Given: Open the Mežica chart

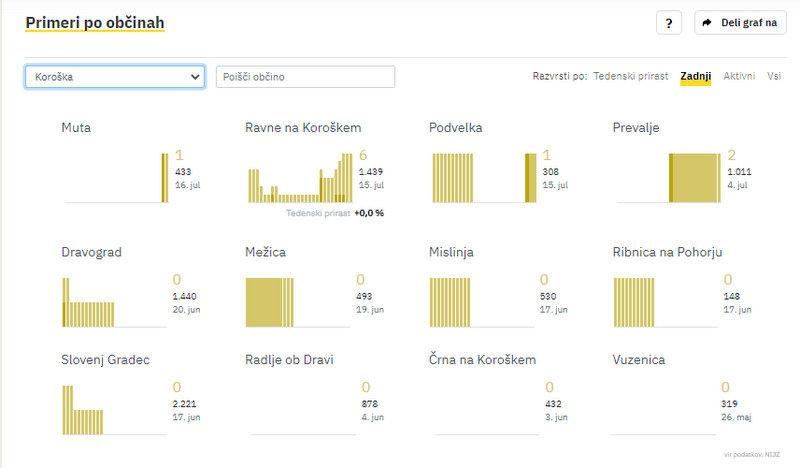Looking at the screenshot, I should click(300, 302).
